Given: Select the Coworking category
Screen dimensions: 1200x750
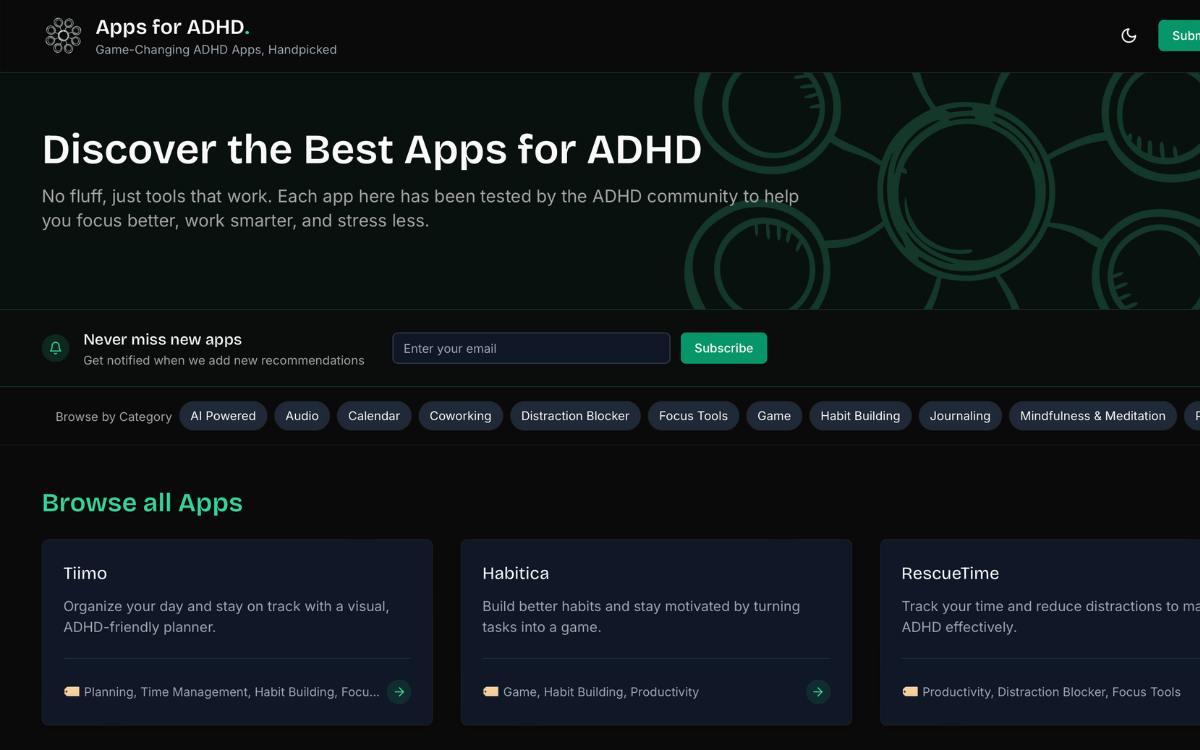Looking at the screenshot, I should pos(460,416).
